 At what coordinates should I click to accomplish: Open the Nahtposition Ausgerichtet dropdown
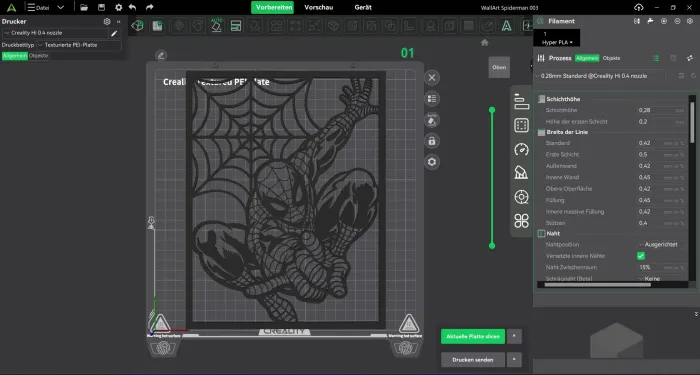point(660,245)
